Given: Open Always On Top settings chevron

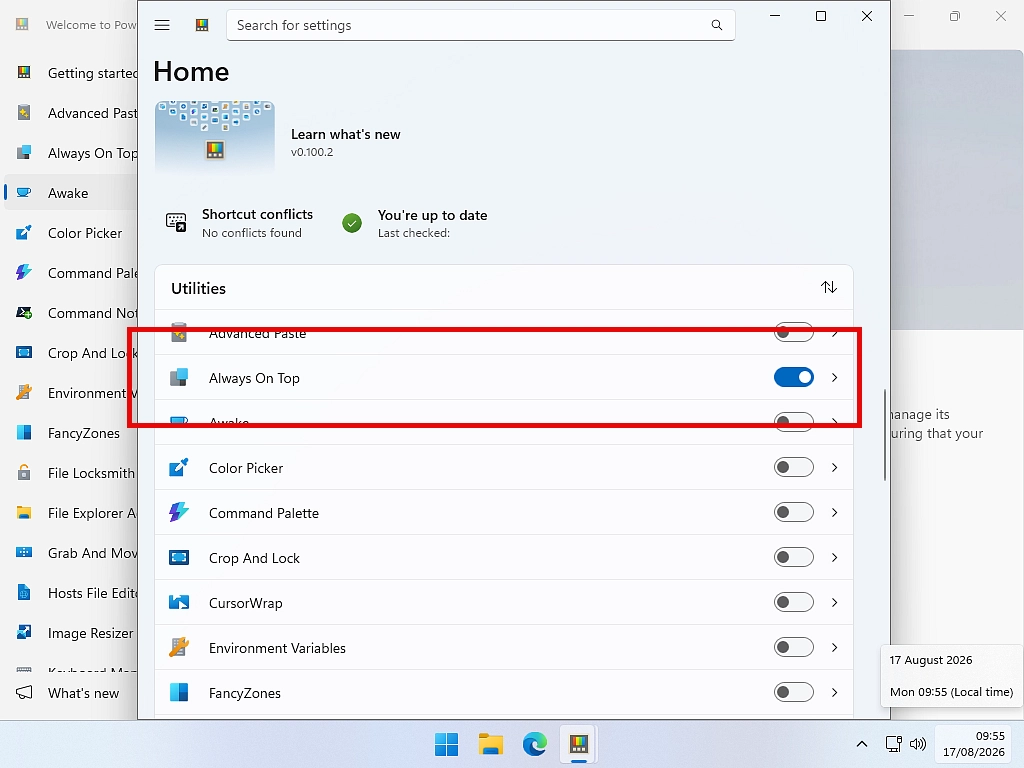Looking at the screenshot, I should click(835, 377).
